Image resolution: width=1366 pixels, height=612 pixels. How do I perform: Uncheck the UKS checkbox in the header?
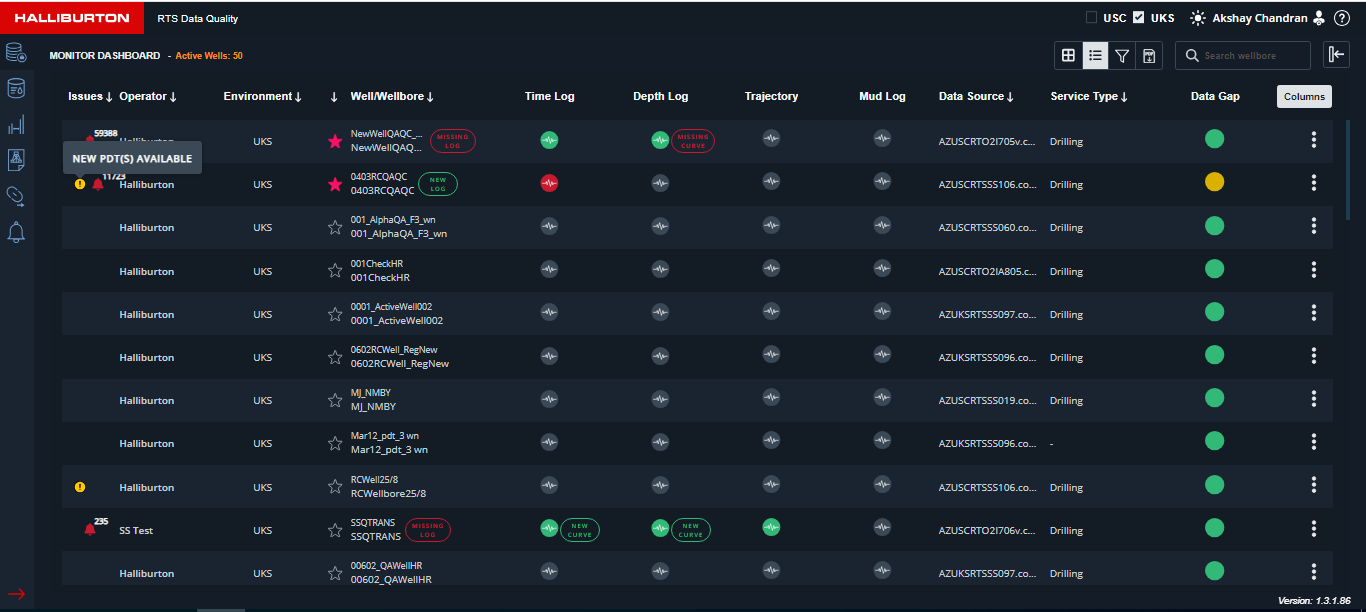pos(1139,16)
